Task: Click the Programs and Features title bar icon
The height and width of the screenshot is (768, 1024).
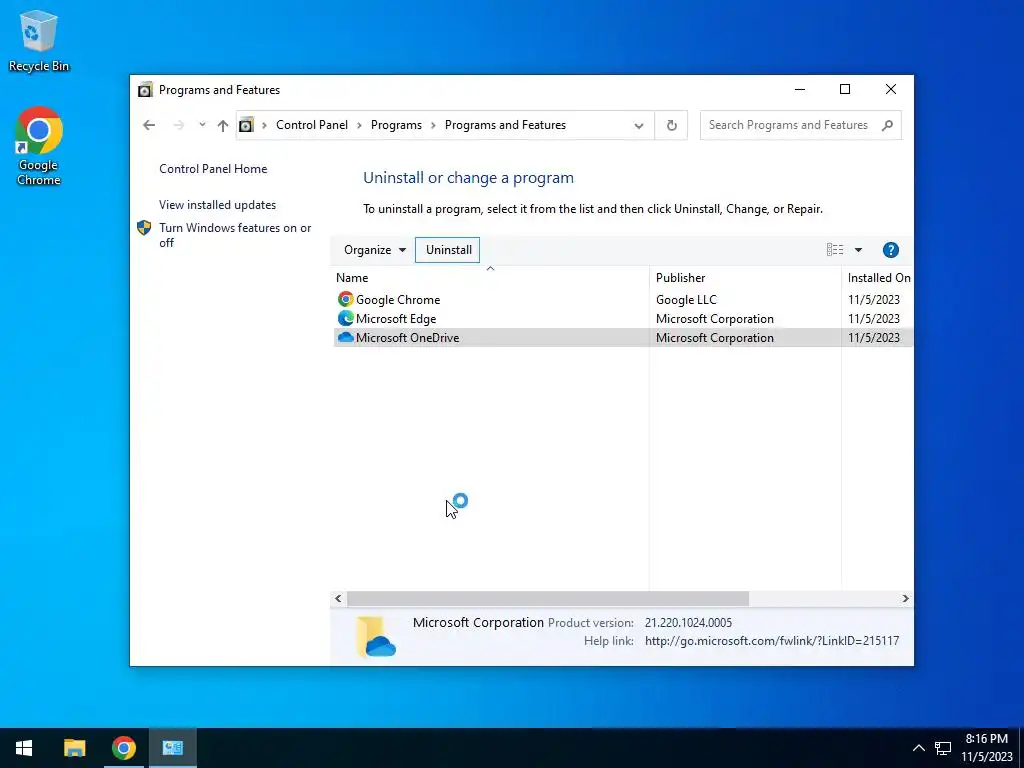Action: (x=145, y=89)
